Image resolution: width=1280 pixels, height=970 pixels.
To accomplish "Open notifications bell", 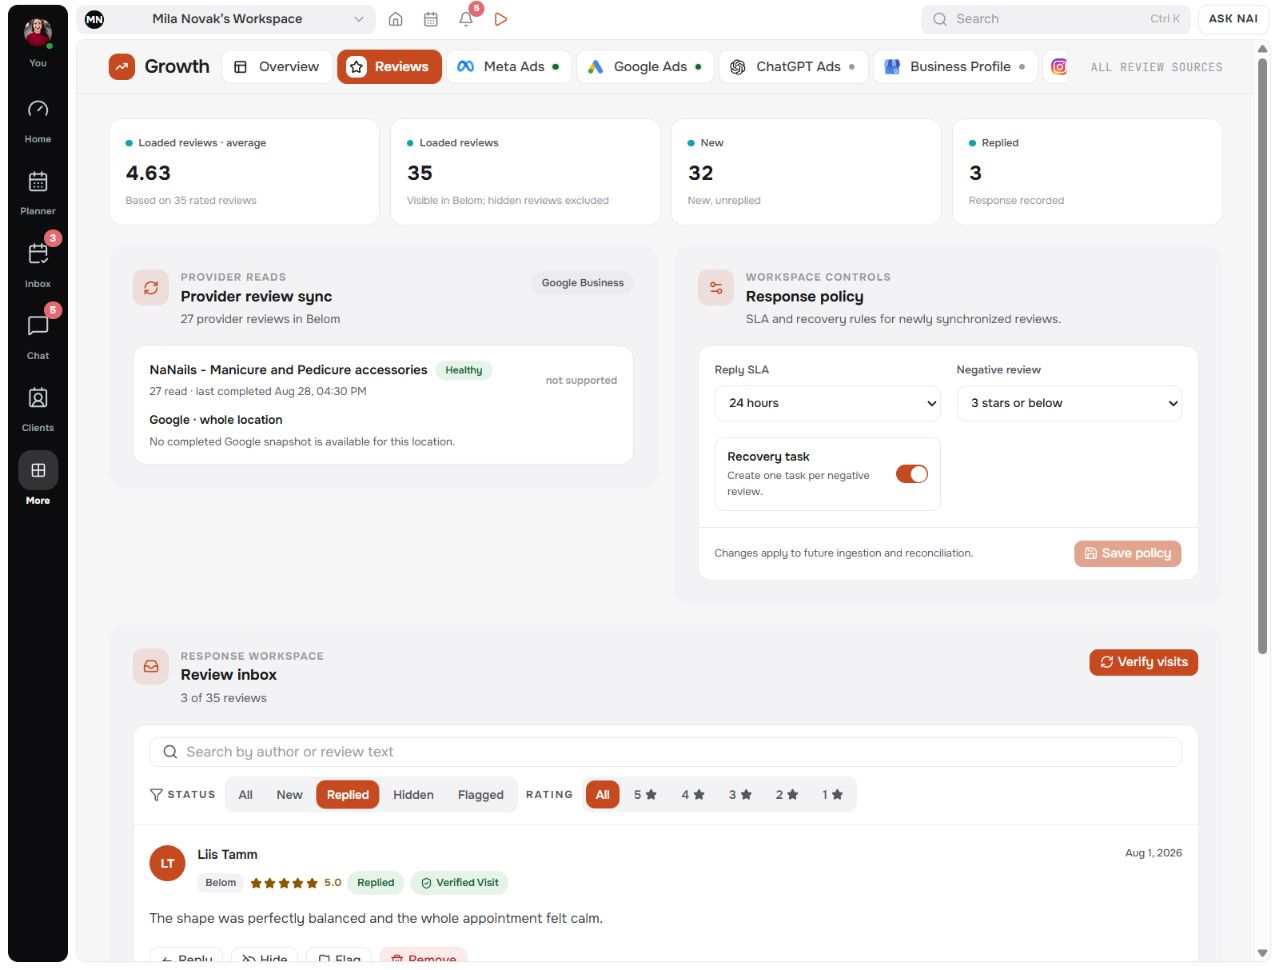I will click(466, 19).
